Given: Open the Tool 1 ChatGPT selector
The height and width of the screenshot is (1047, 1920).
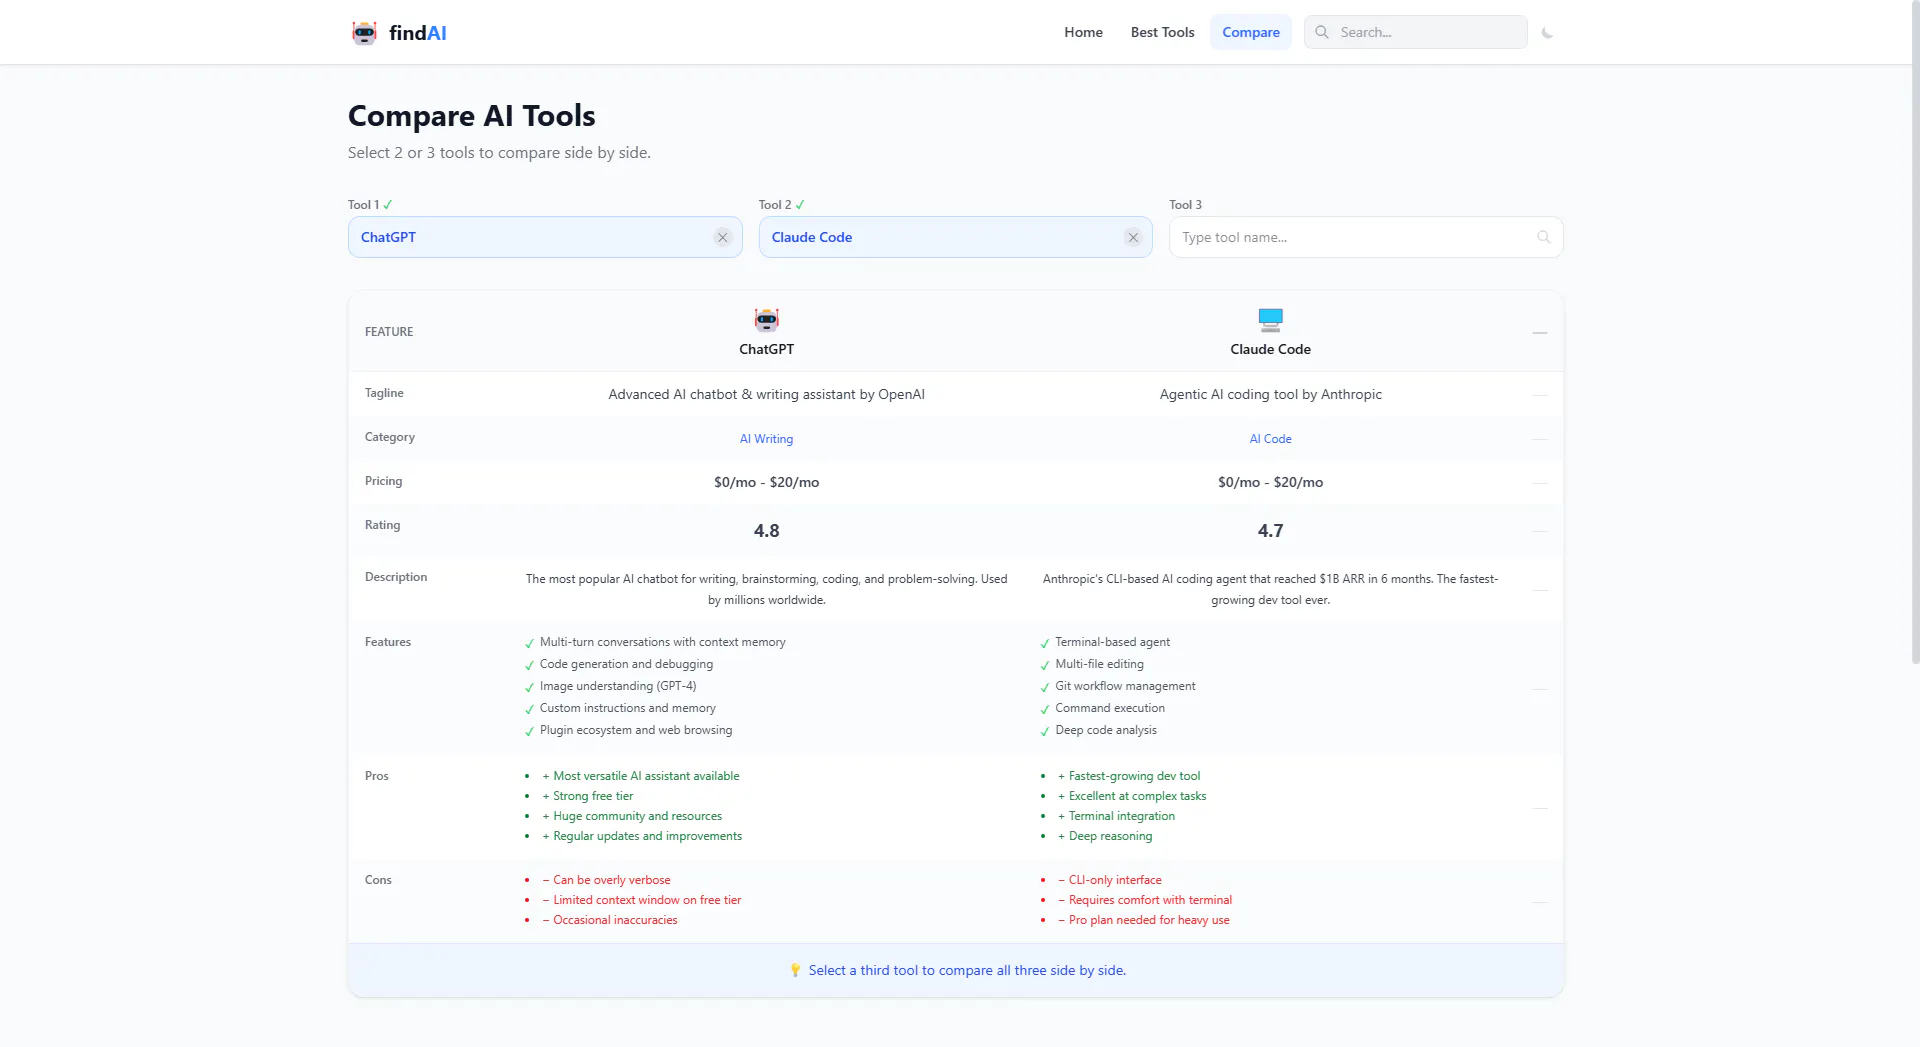Looking at the screenshot, I should 545,238.
